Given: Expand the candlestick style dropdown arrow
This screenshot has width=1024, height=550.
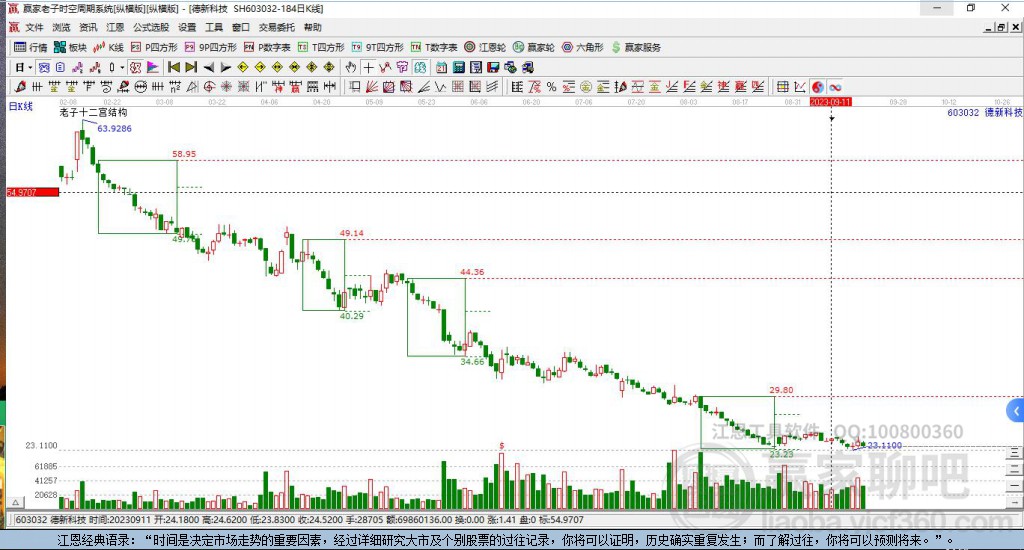Looking at the screenshot, I should pos(122,67).
